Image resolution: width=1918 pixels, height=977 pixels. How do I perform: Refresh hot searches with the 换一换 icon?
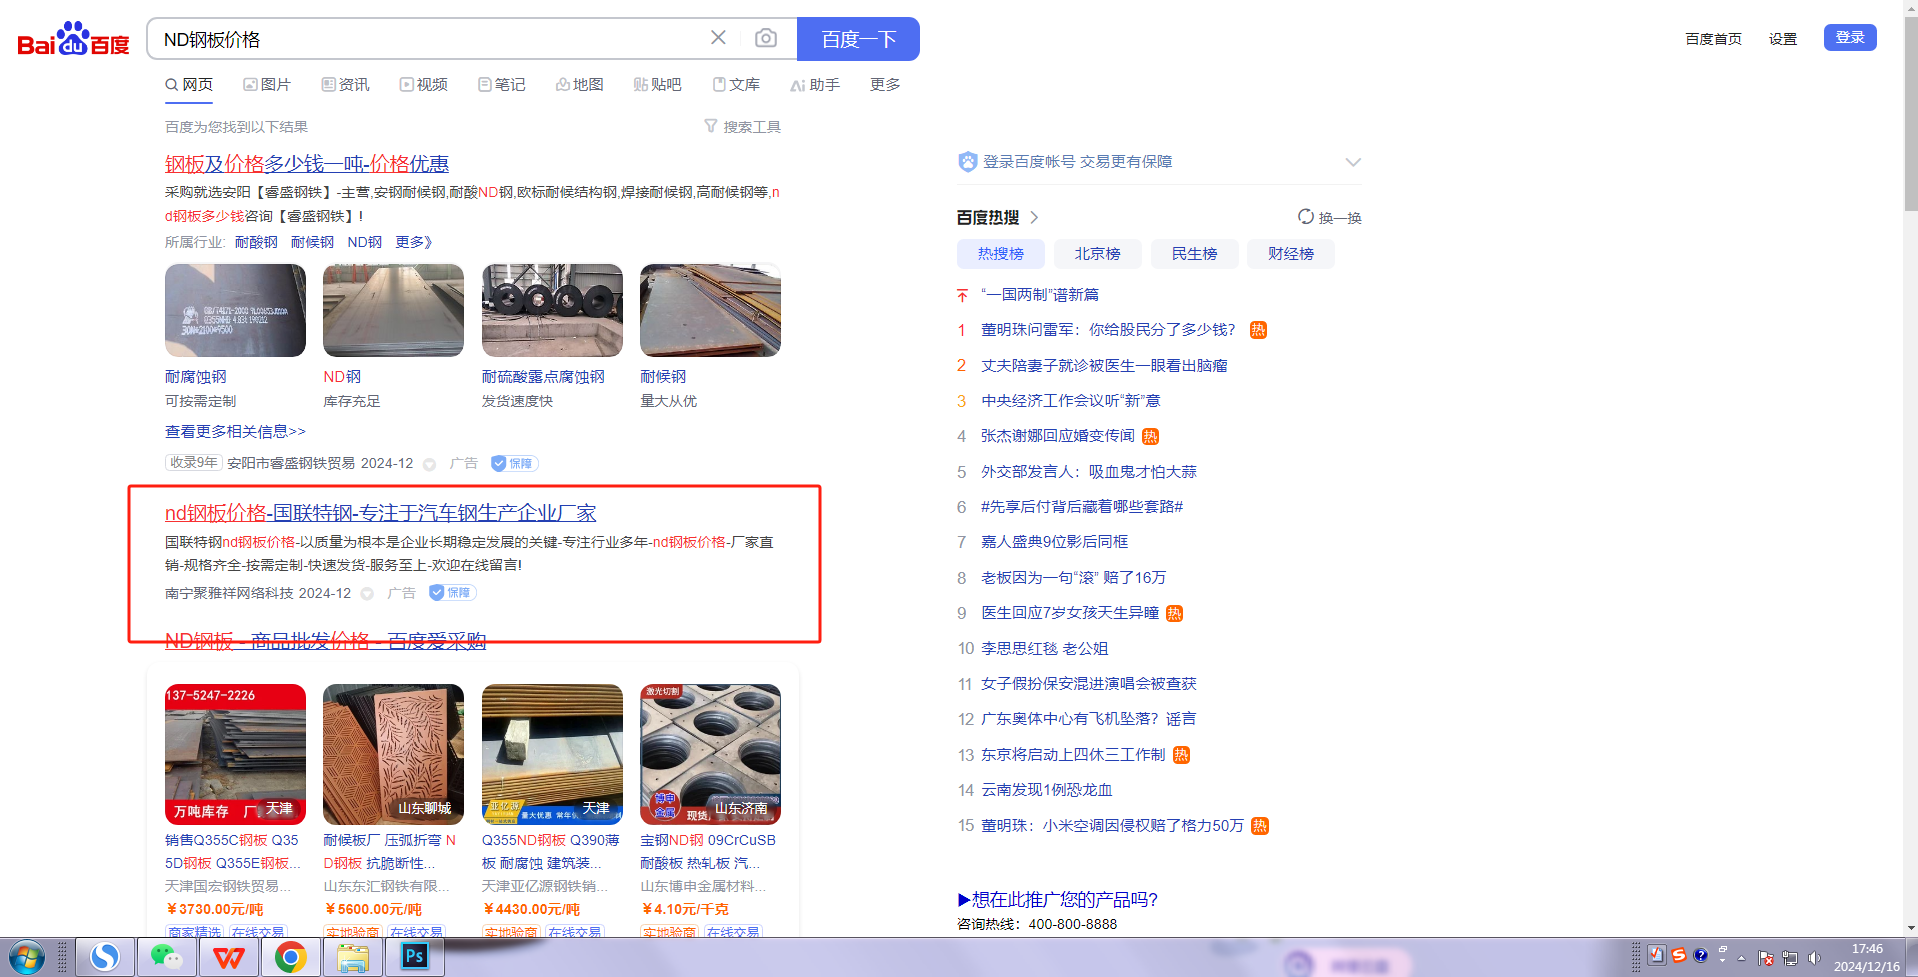(1306, 217)
